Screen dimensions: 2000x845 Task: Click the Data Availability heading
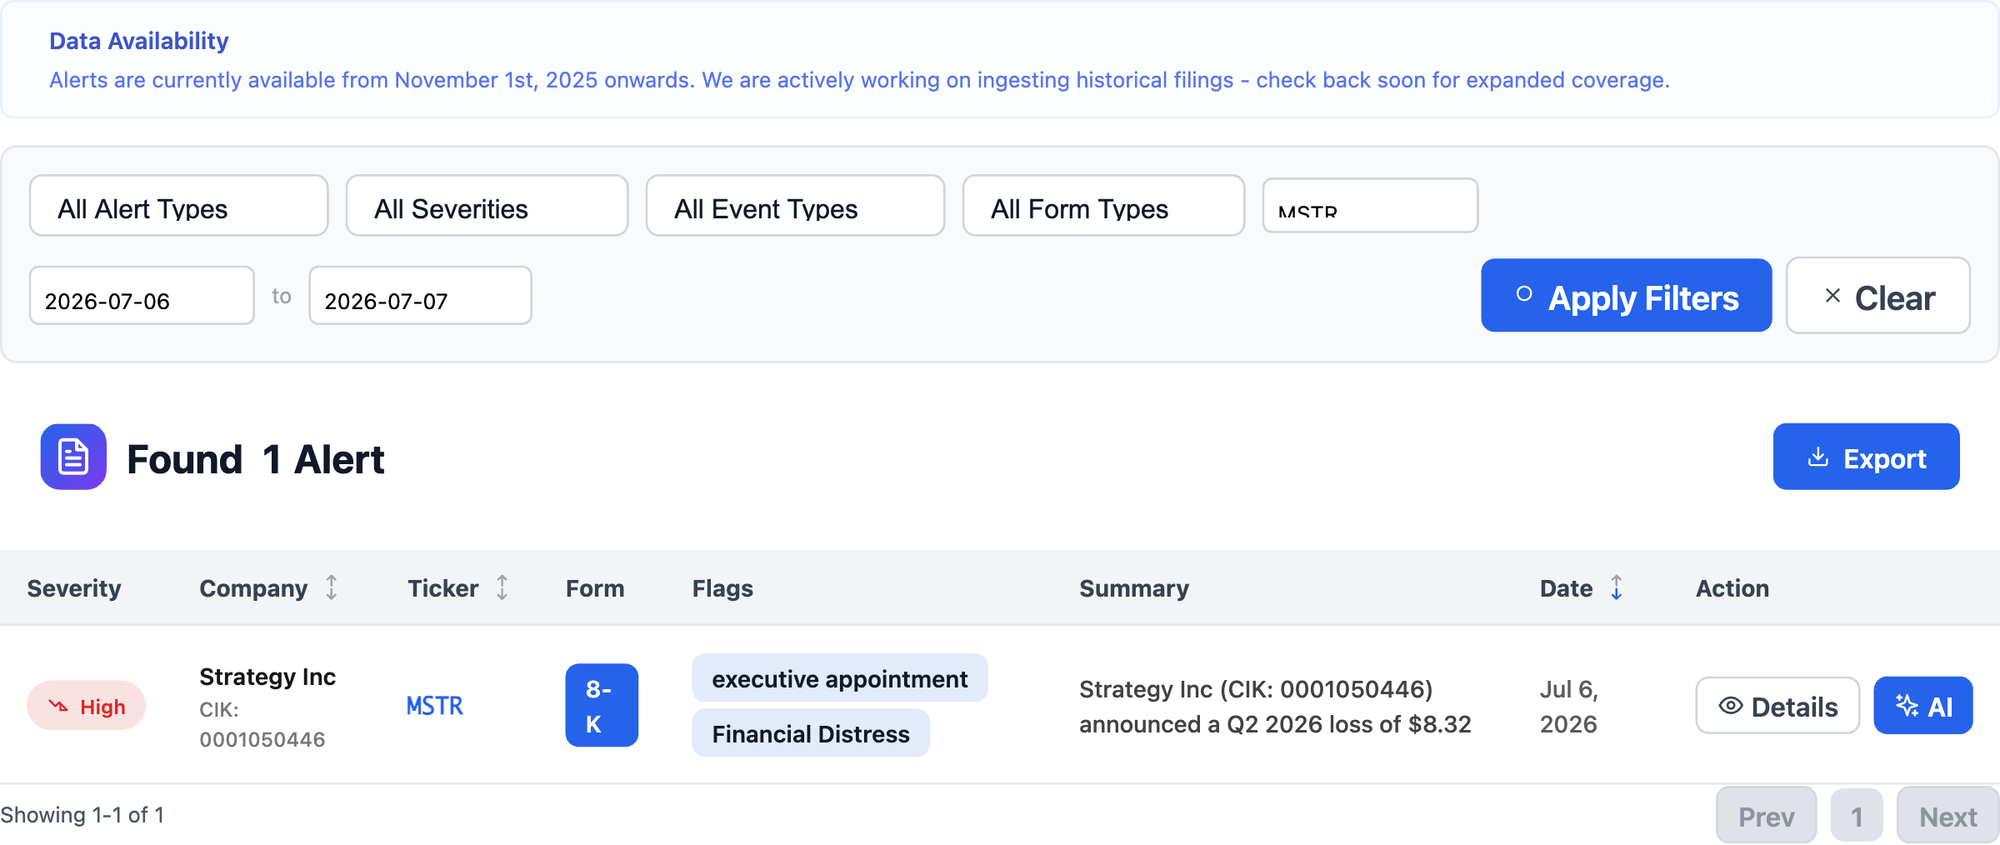click(x=139, y=41)
